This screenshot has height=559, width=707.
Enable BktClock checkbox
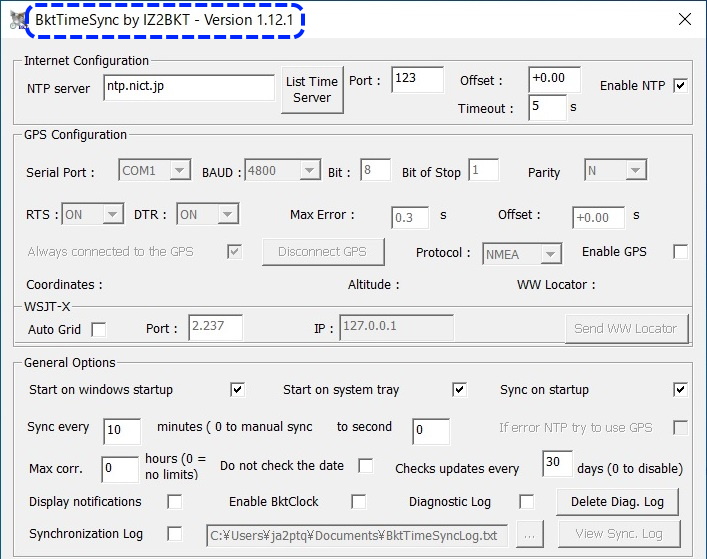(x=358, y=502)
